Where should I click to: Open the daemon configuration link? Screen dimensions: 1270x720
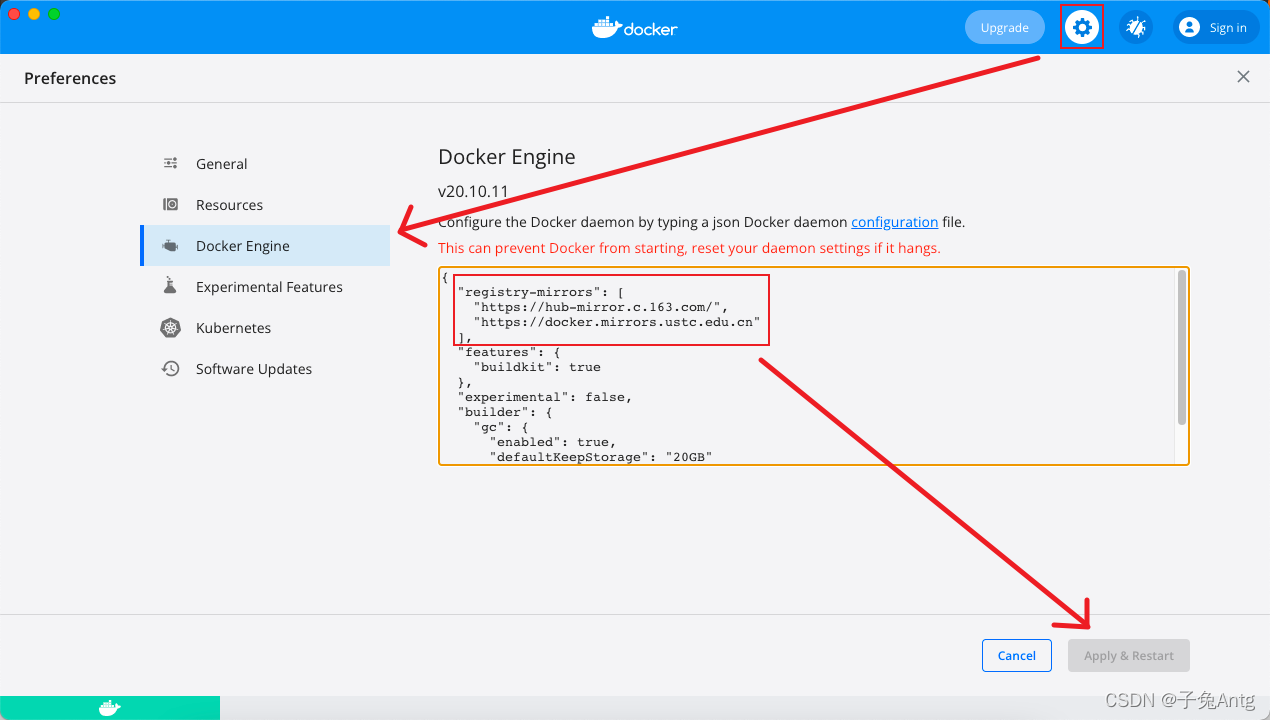[894, 222]
